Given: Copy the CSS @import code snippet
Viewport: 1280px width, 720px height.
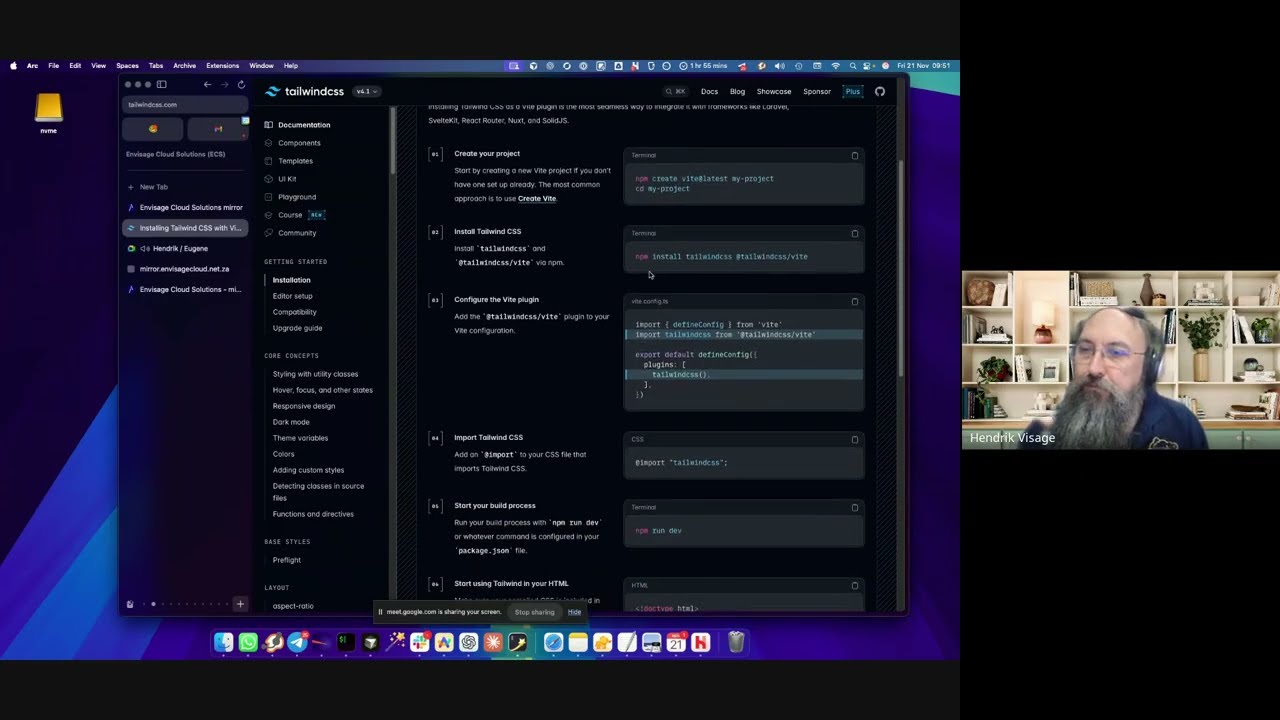Looking at the screenshot, I should tap(855, 439).
